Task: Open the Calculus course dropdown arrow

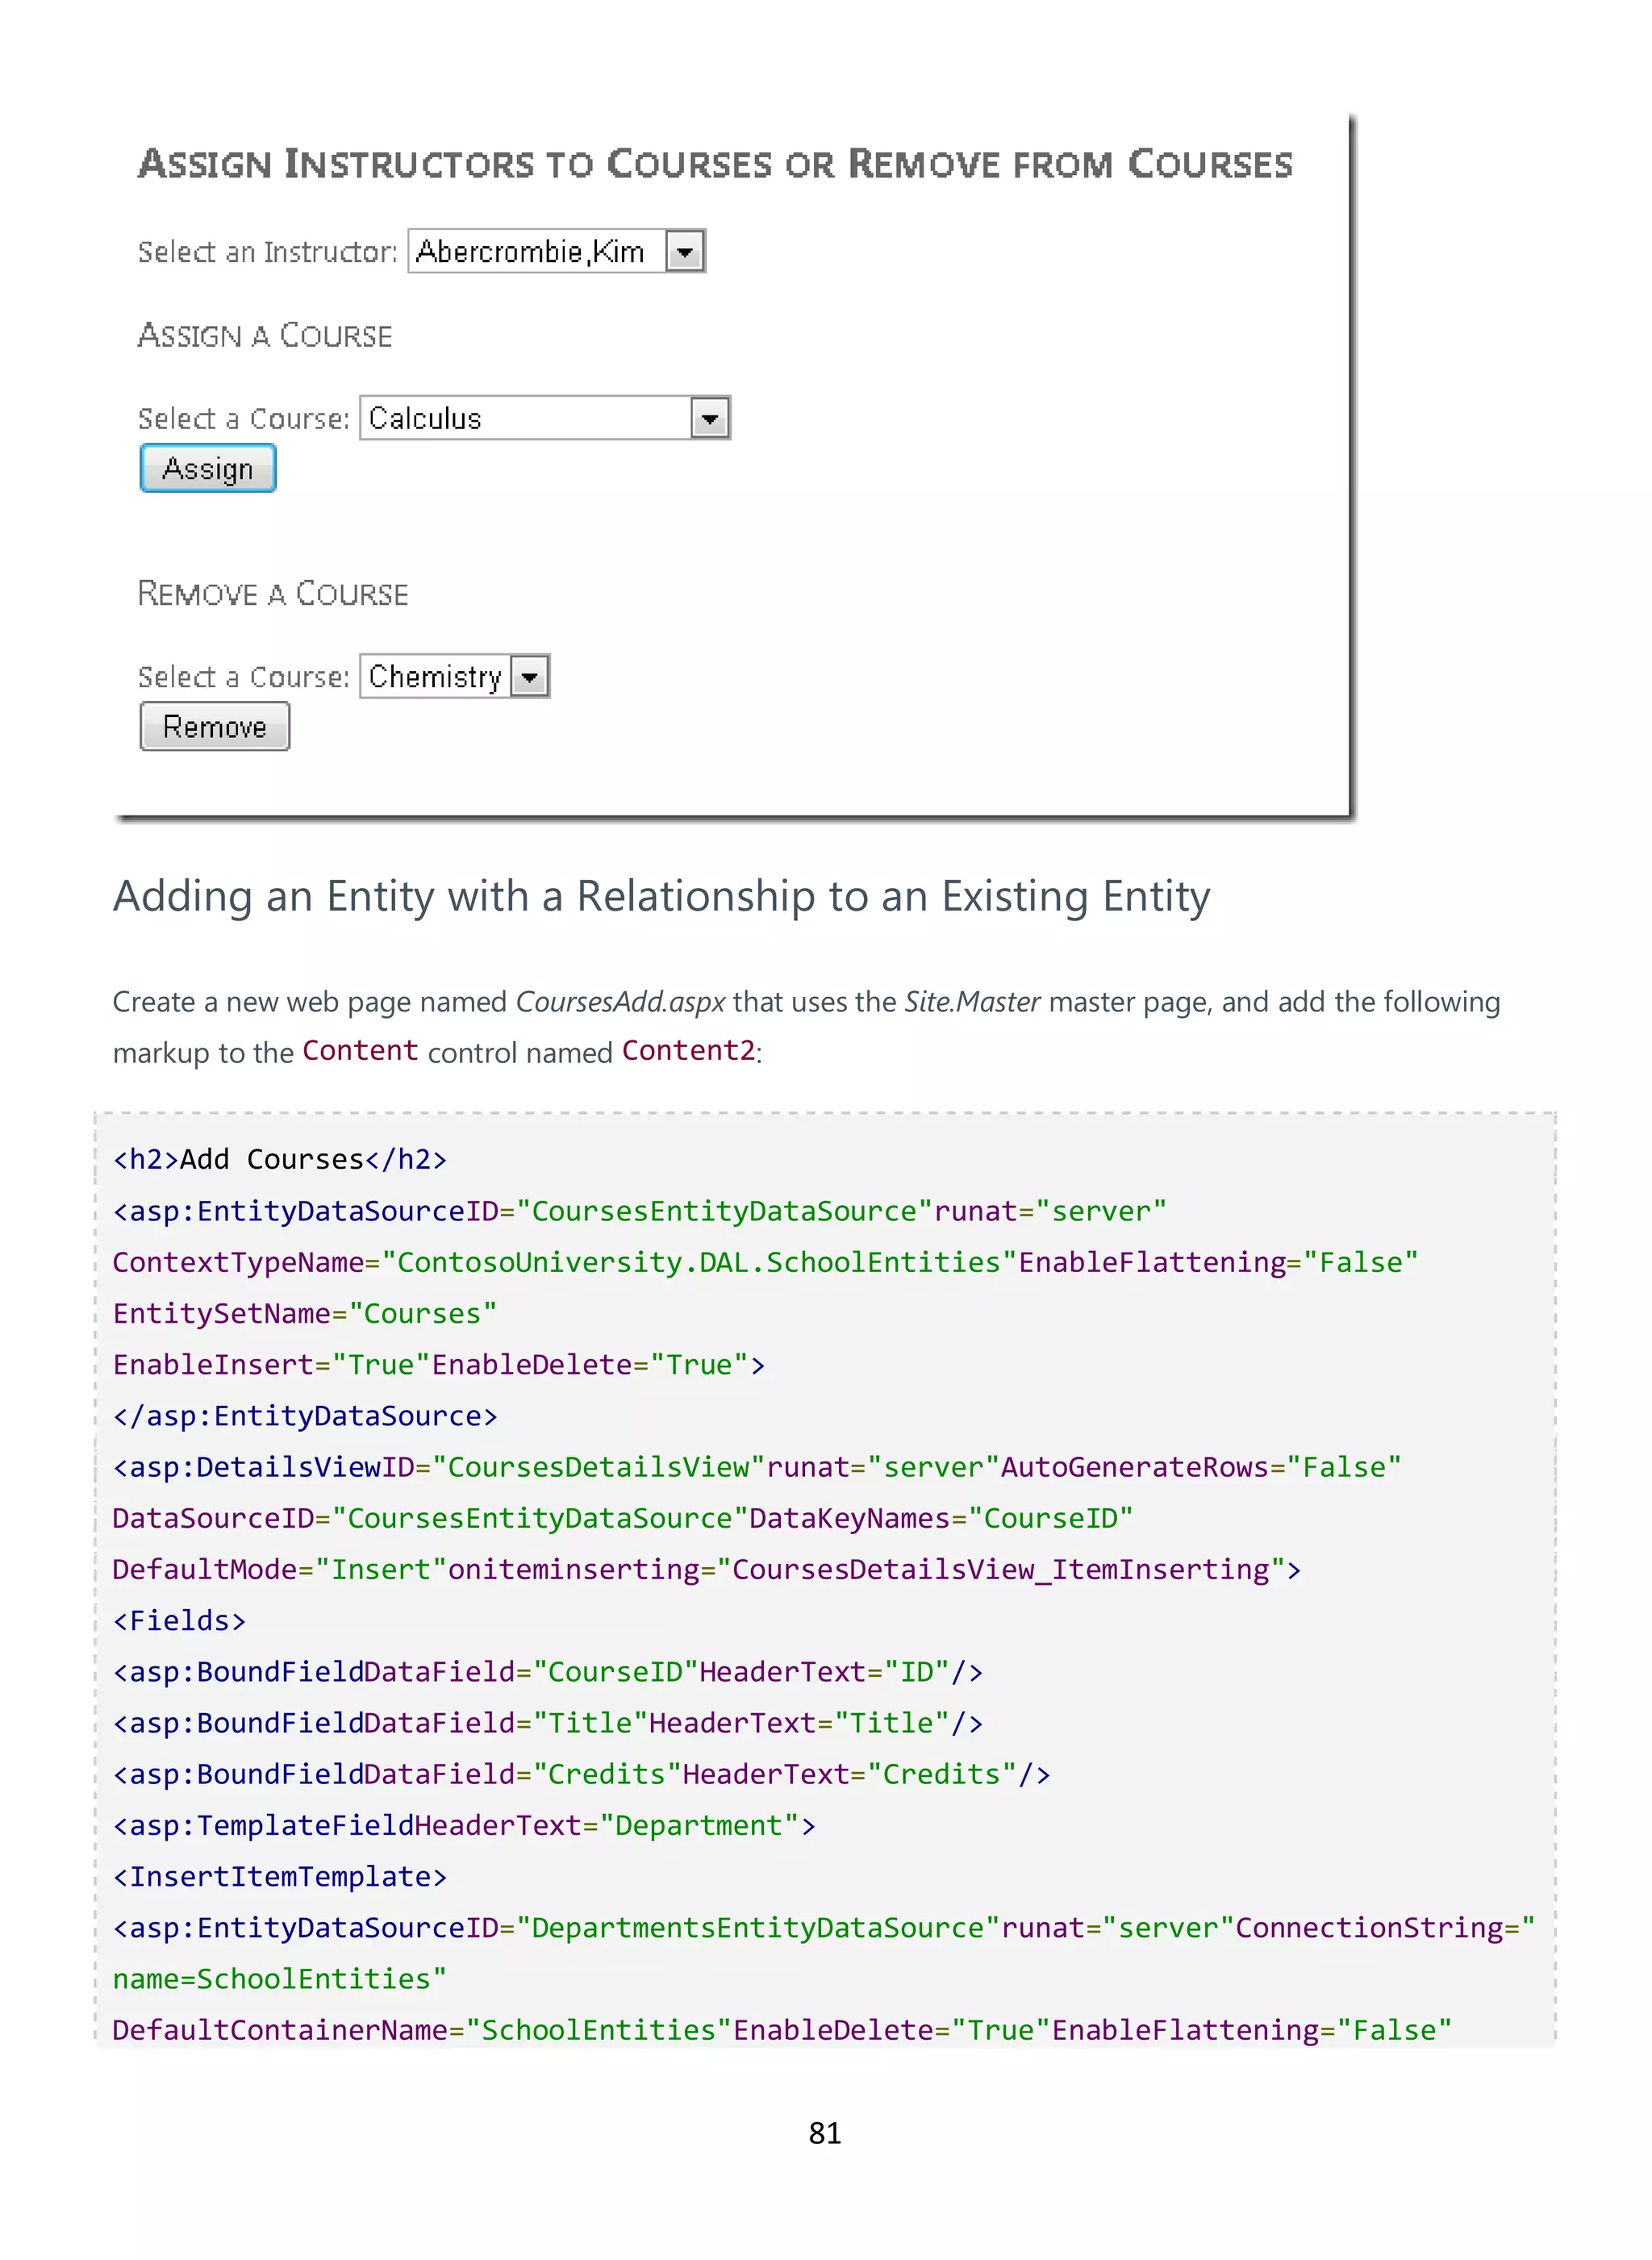Action: click(x=710, y=419)
